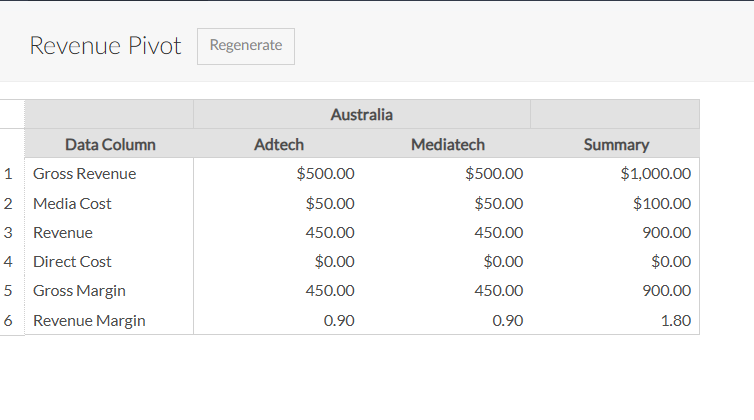Viewport: 754px width, 420px height.
Task: Click Summary Gross Revenue cell $1,000.00
Action: pos(655,174)
